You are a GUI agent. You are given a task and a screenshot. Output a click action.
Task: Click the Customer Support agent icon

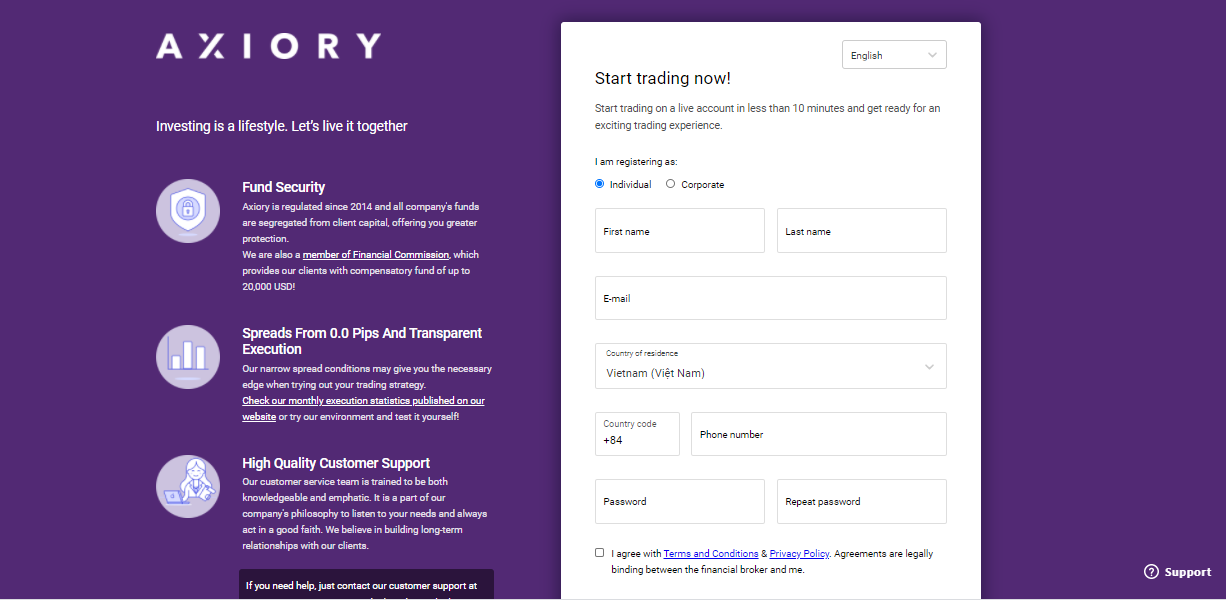pos(188,486)
